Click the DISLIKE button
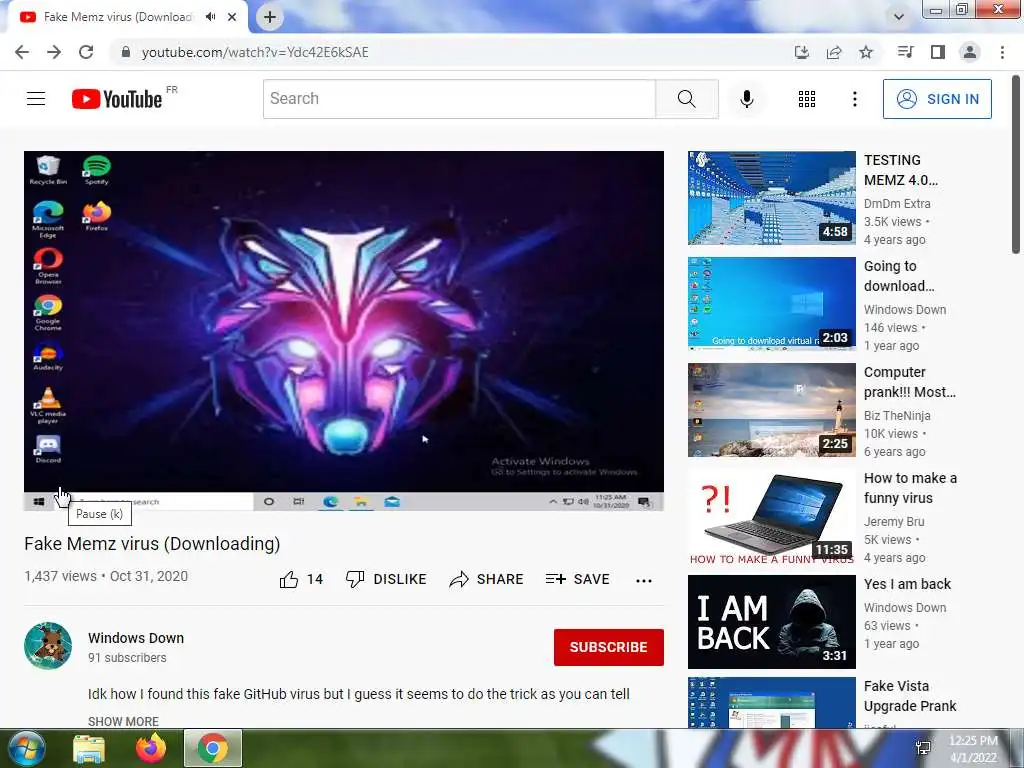 [386, 579]
